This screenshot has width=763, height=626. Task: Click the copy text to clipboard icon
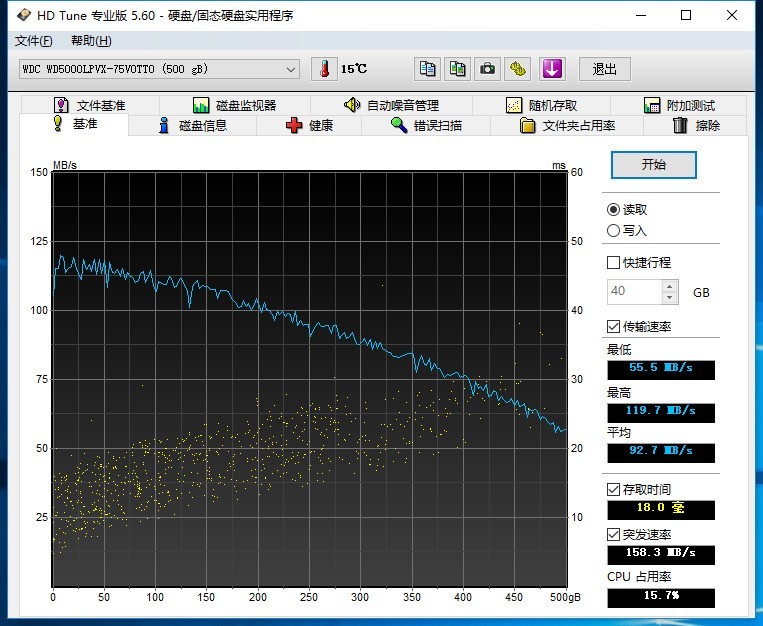coord(428,69)
